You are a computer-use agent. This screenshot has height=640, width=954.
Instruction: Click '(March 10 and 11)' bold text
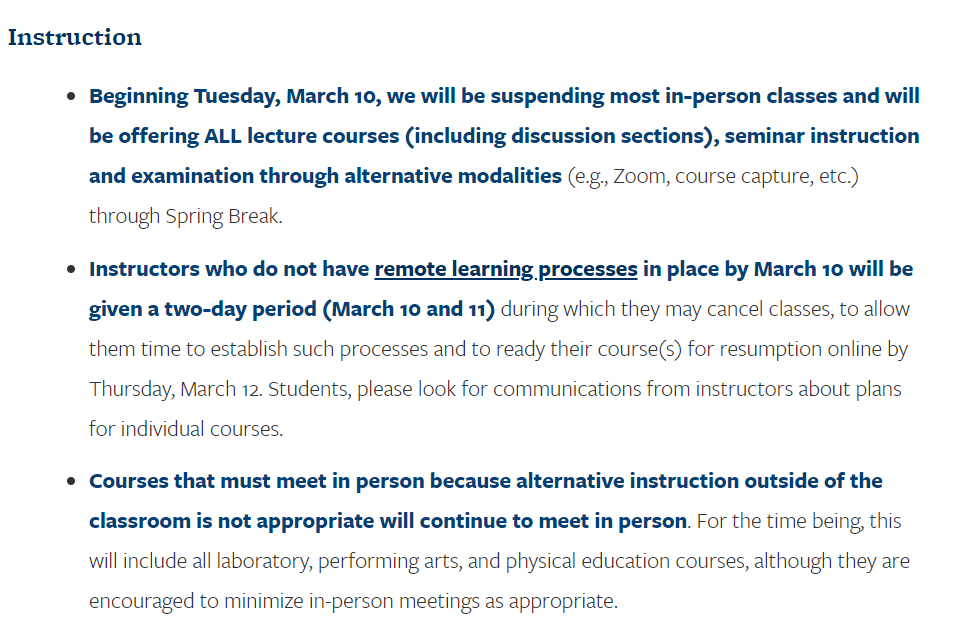pos(408,309)
